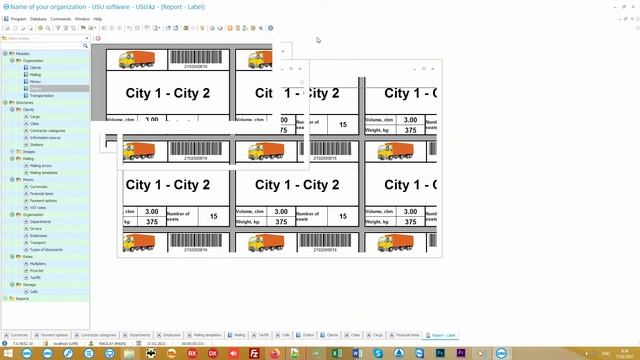
Task: Expand the Images folder
Action: [12, 151]
